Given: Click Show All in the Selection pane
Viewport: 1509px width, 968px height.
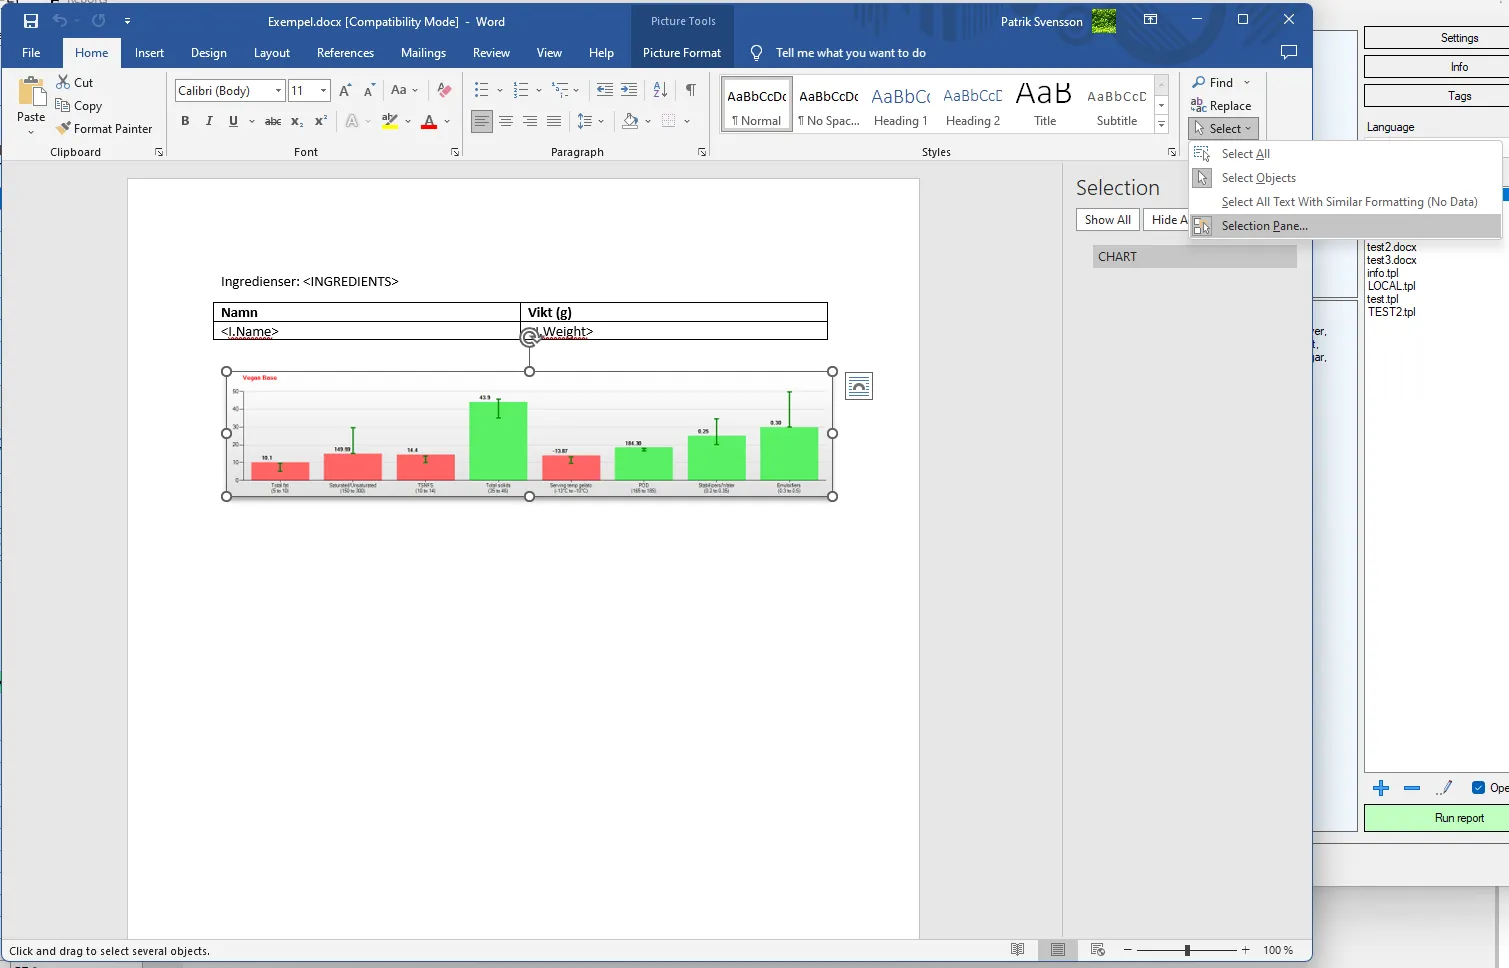Looking at the screenshot, I should click(1108, 220).
